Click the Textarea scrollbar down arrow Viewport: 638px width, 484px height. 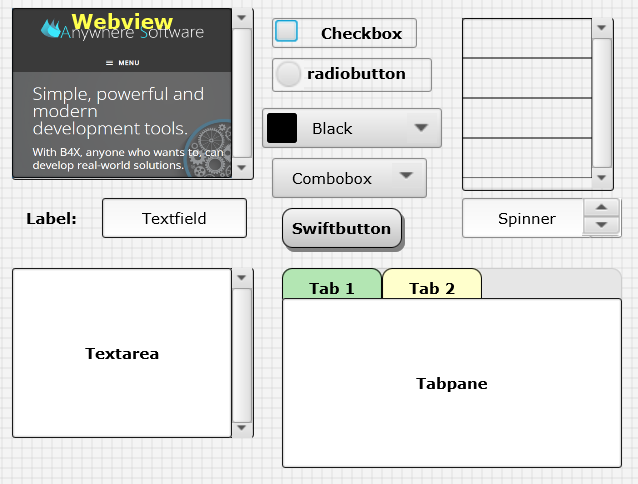pyautogui.click(x=242, y=428)
